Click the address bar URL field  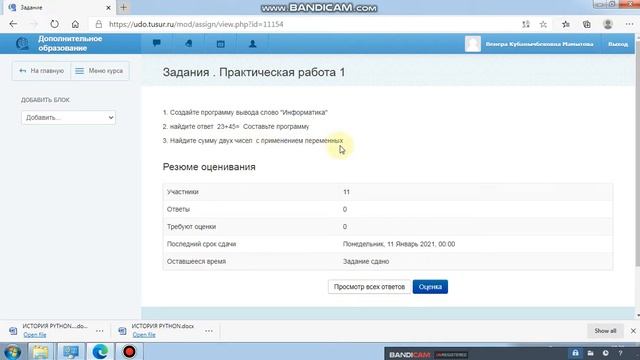point(196,24)
